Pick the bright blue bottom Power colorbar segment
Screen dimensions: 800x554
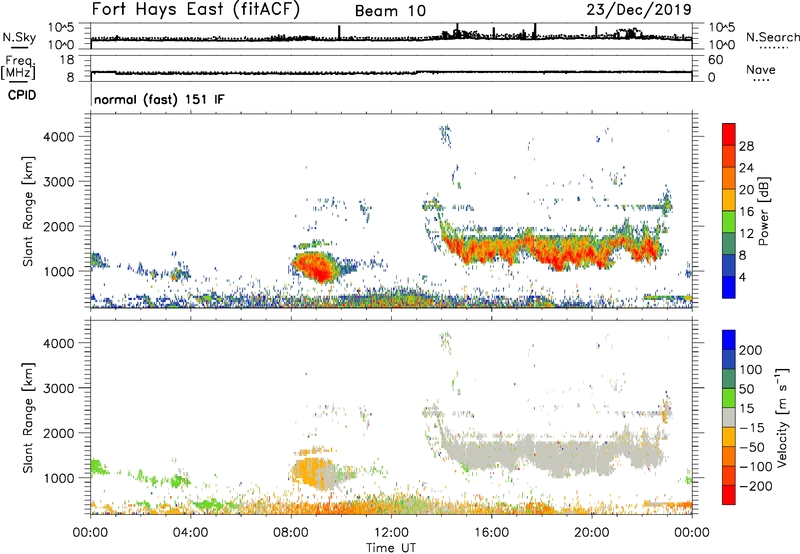click(729, 287)
